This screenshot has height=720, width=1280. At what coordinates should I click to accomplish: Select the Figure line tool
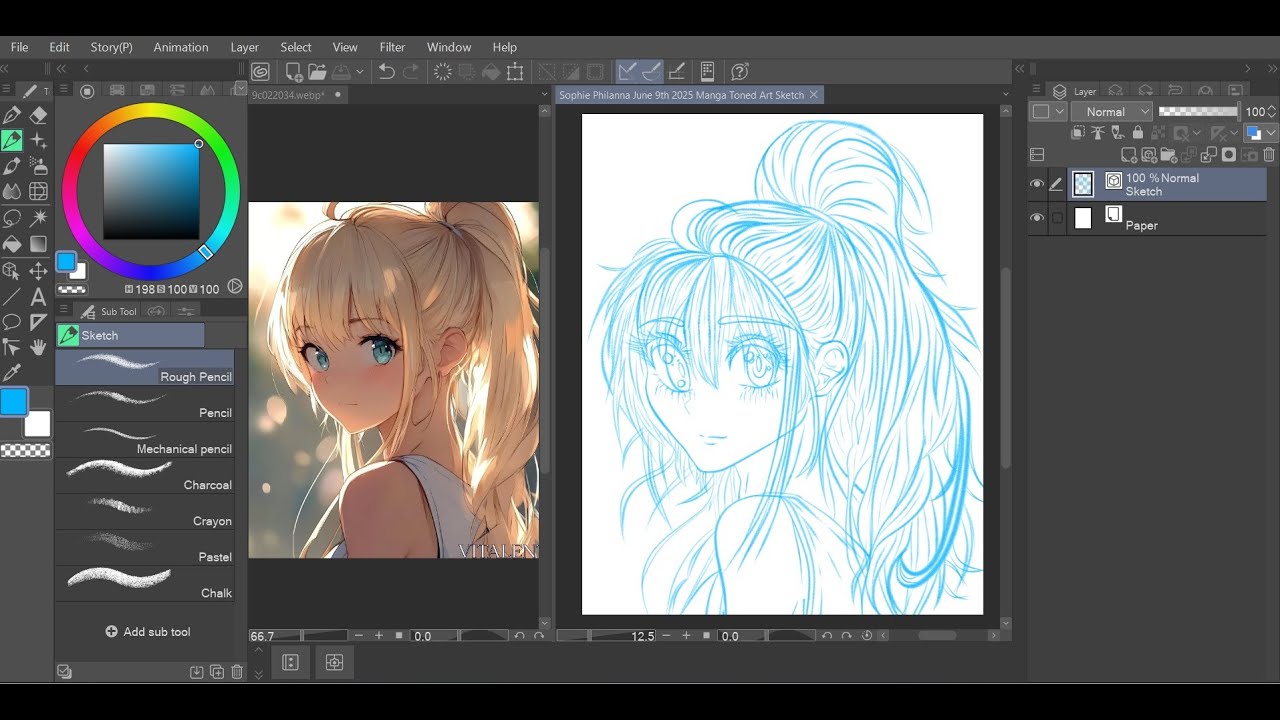click(12, 296)
